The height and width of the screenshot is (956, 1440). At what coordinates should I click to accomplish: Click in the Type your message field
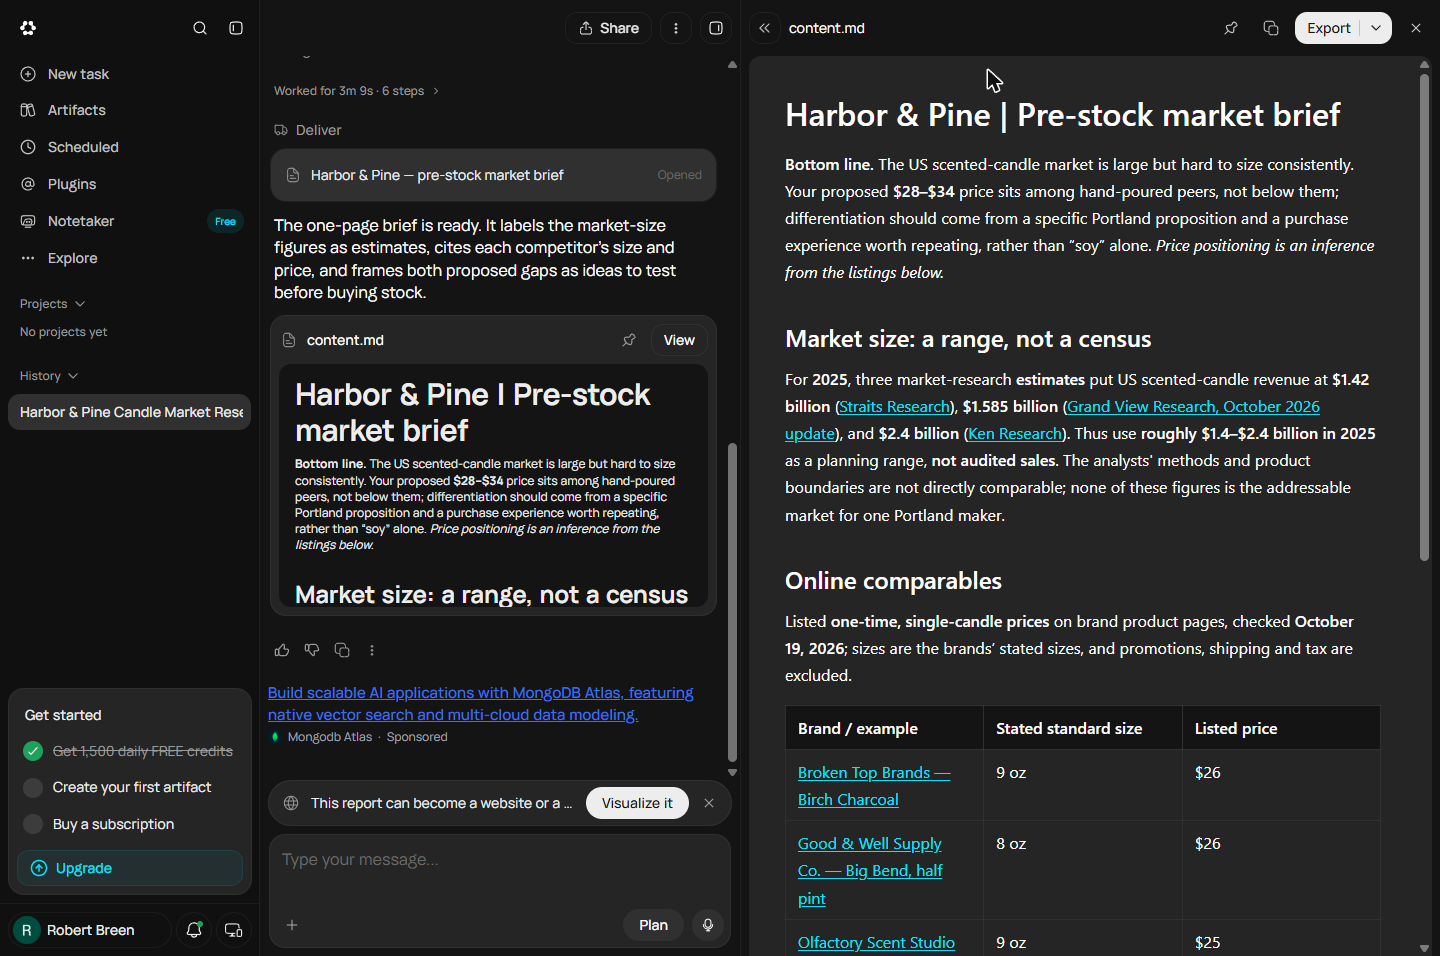coord(500,860)
